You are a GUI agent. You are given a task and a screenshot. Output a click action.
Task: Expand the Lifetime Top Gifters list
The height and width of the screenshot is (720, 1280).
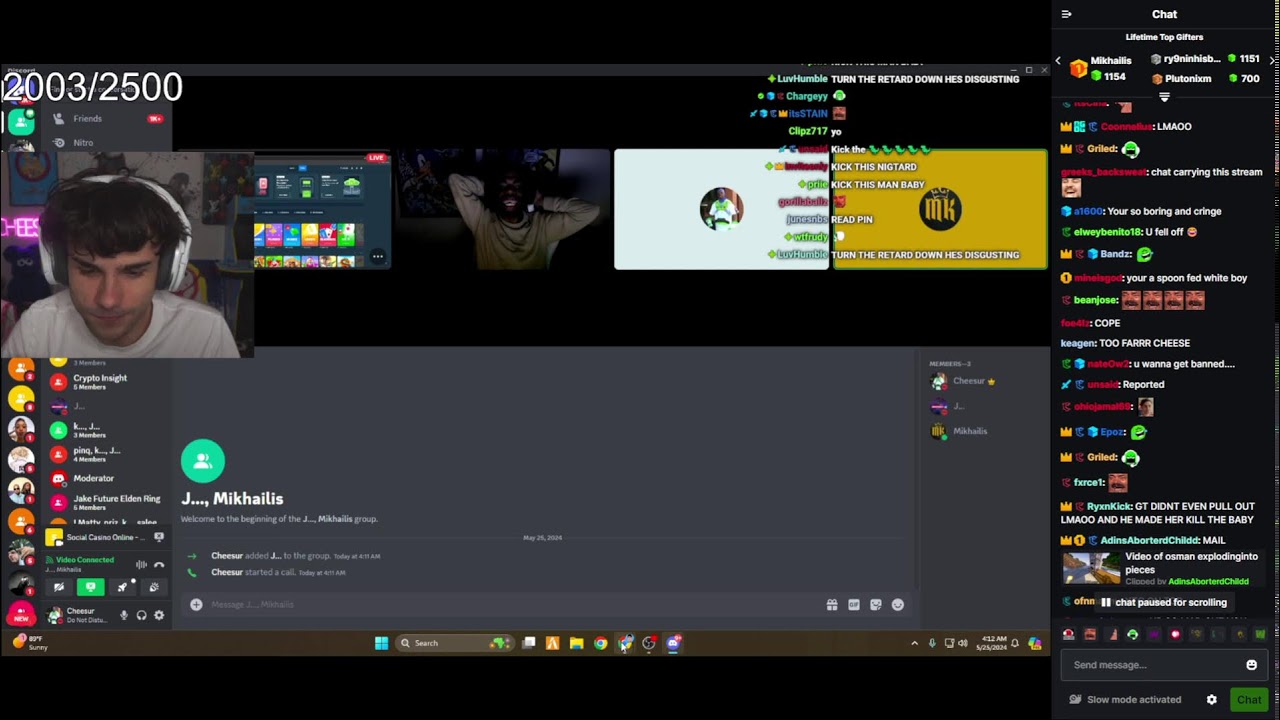1164,97
